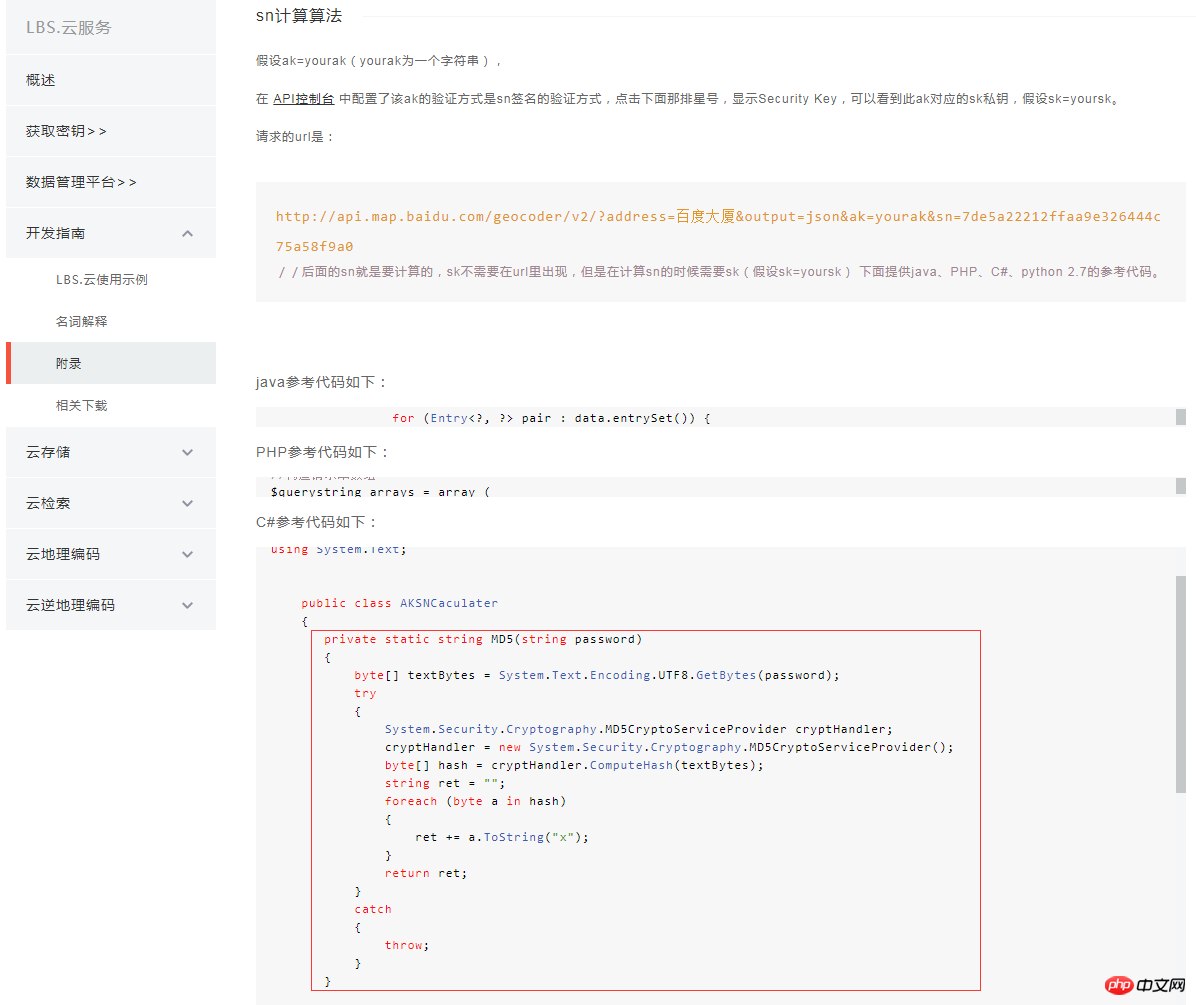Expand the 云地理编码 chevron arrow
This screenshot has width=1196, height=1005.
pos(188,554)
